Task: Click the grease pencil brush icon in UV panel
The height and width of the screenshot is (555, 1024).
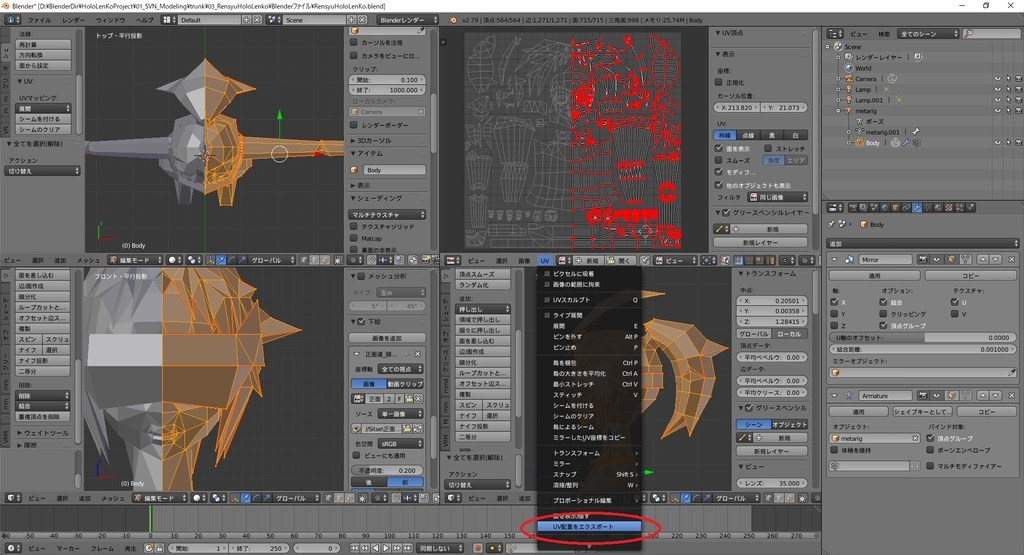Action: 720,229
